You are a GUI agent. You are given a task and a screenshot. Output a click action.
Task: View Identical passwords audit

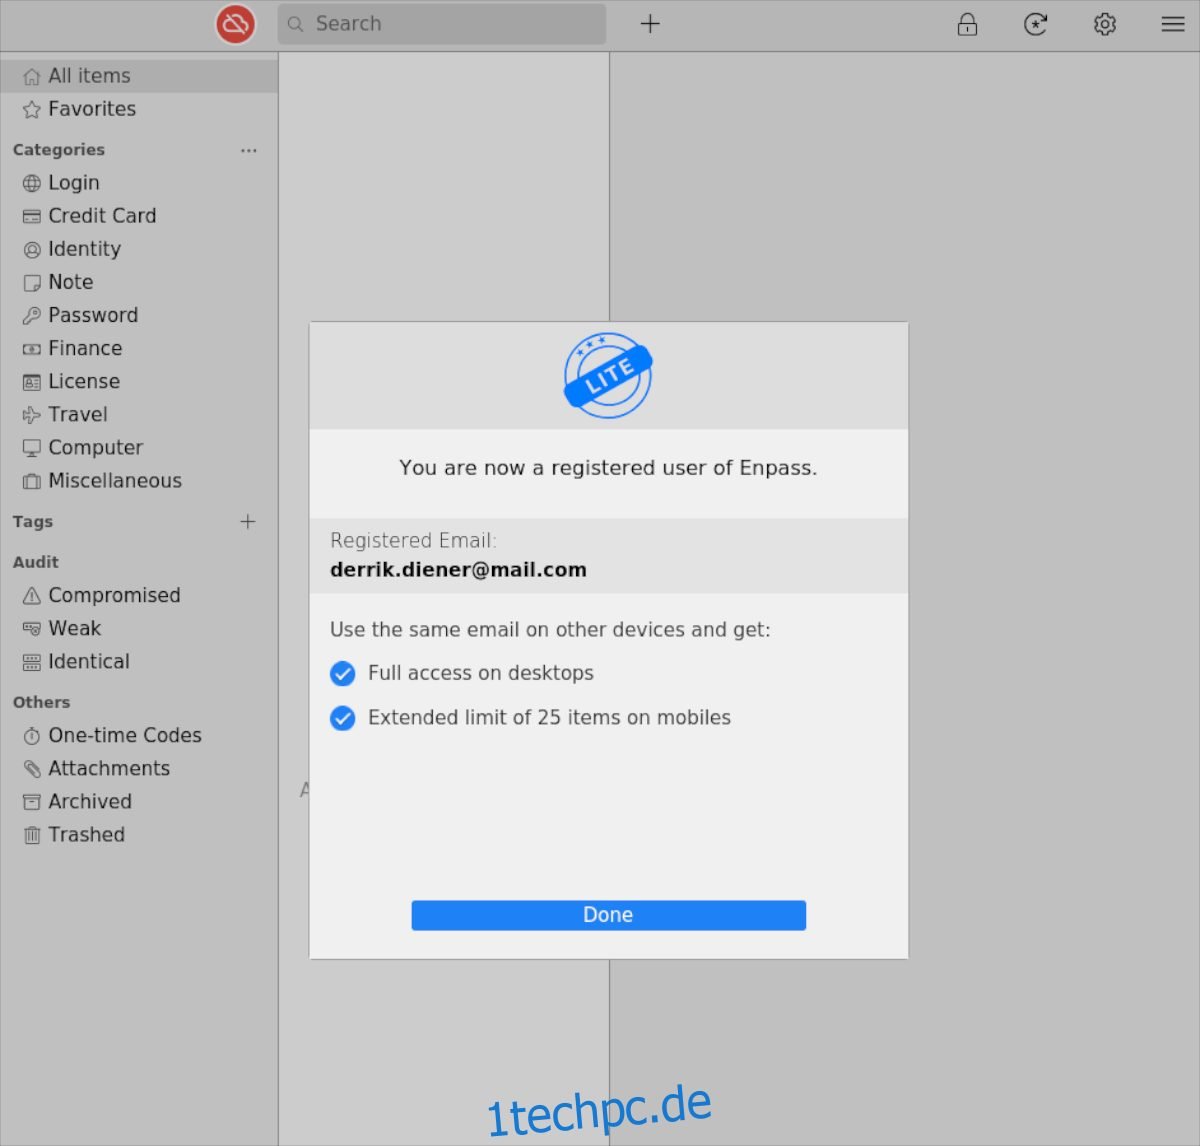tap(139, 661)
